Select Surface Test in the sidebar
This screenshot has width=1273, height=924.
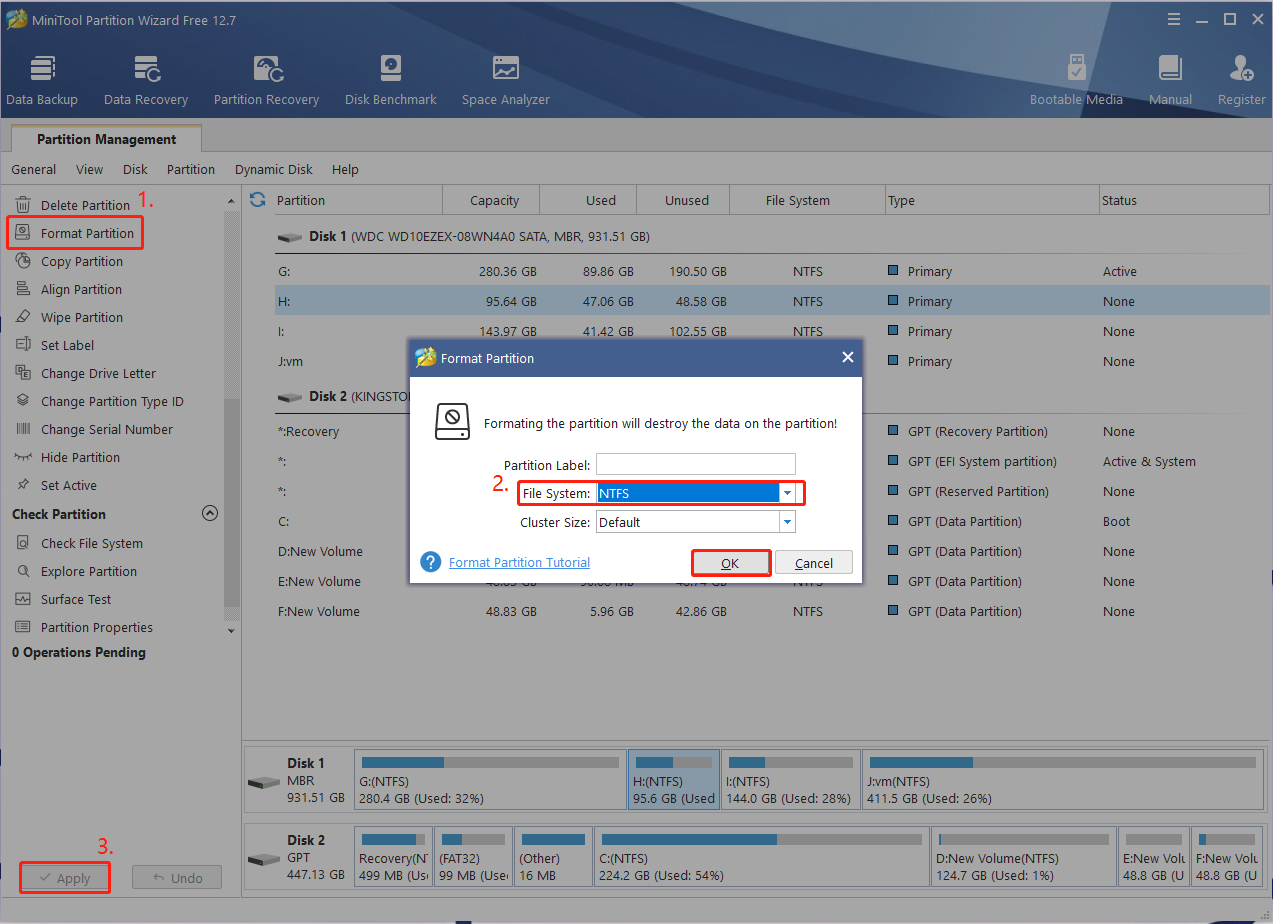(77, 599)
